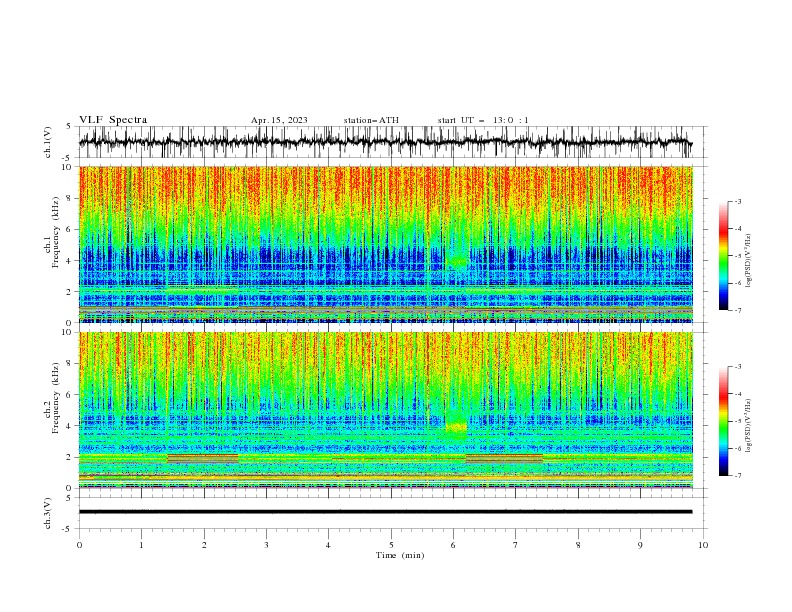
Task: Click the ch.1 voltage waveform trace
Action: pyautogui.click(x=385, y=142)
